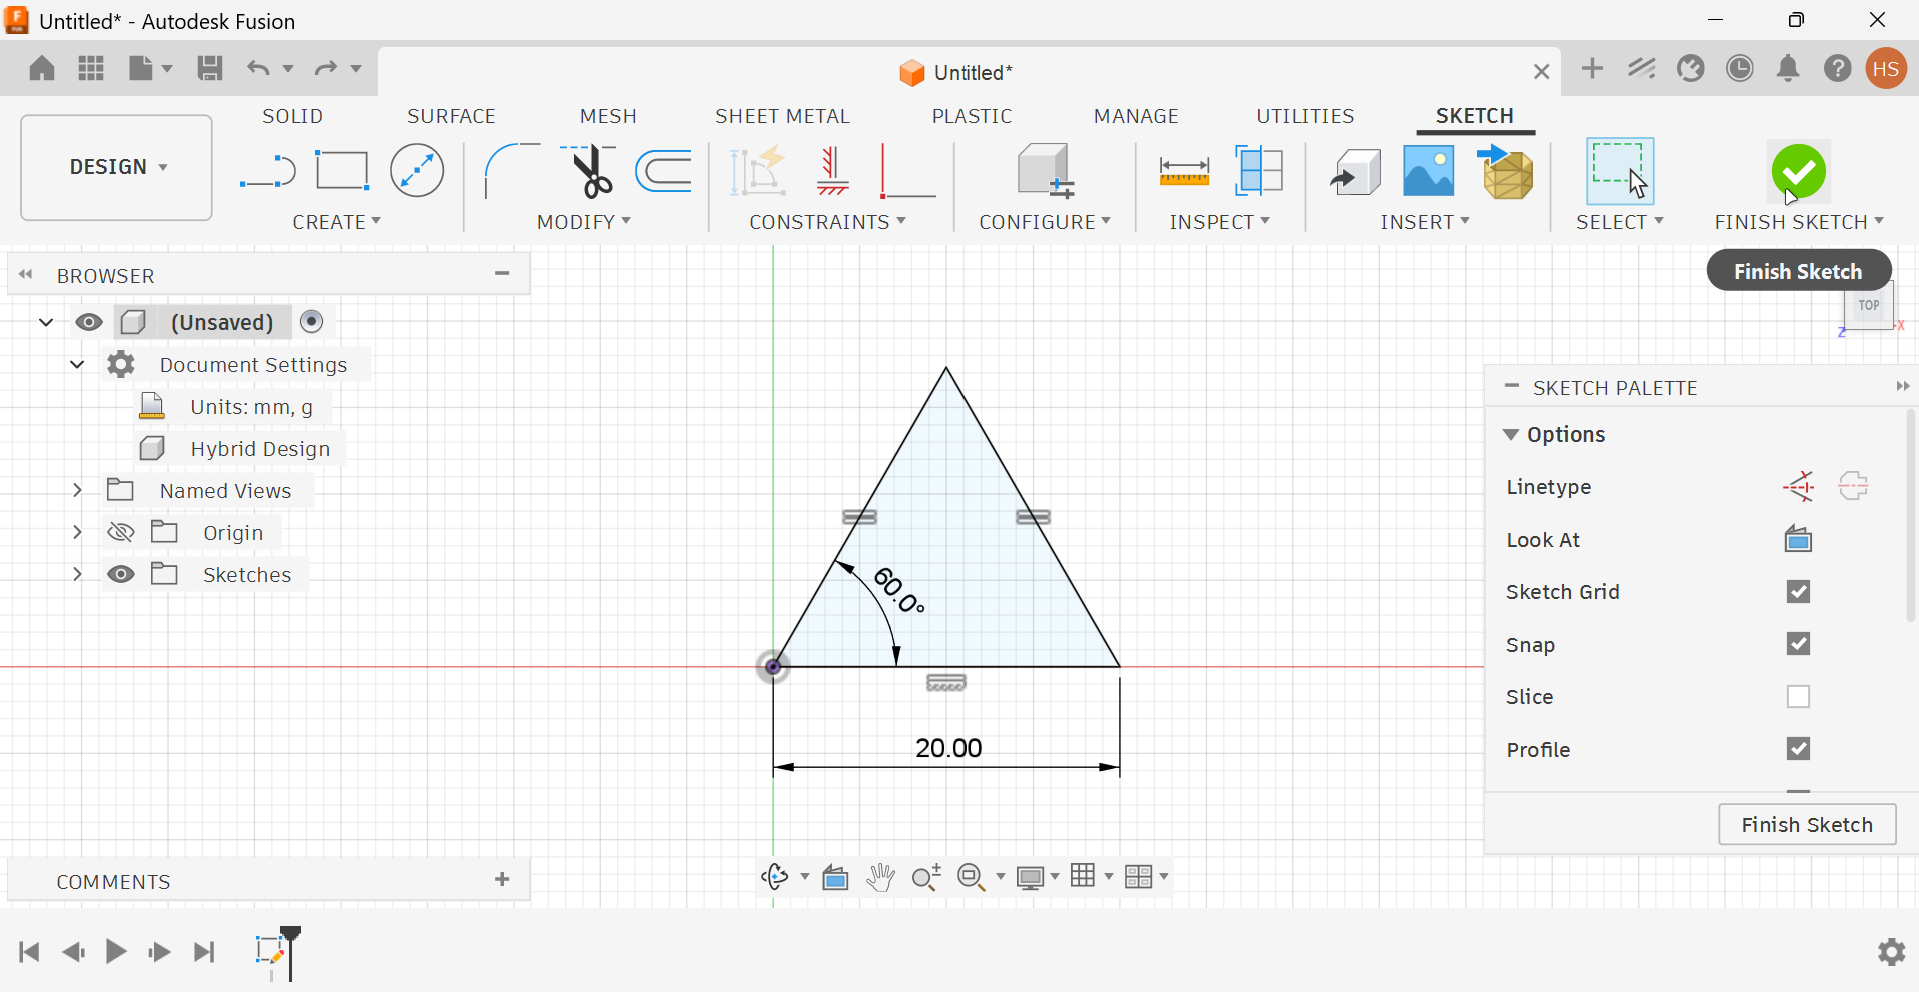Select the Line tool in Create

(x=267, y=172)
